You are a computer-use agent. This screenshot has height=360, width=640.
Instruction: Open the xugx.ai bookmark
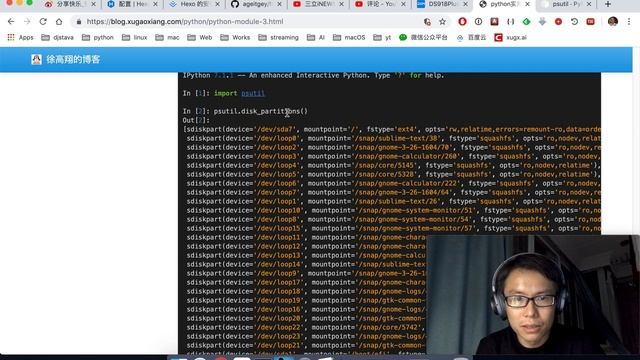coord(510,38)
